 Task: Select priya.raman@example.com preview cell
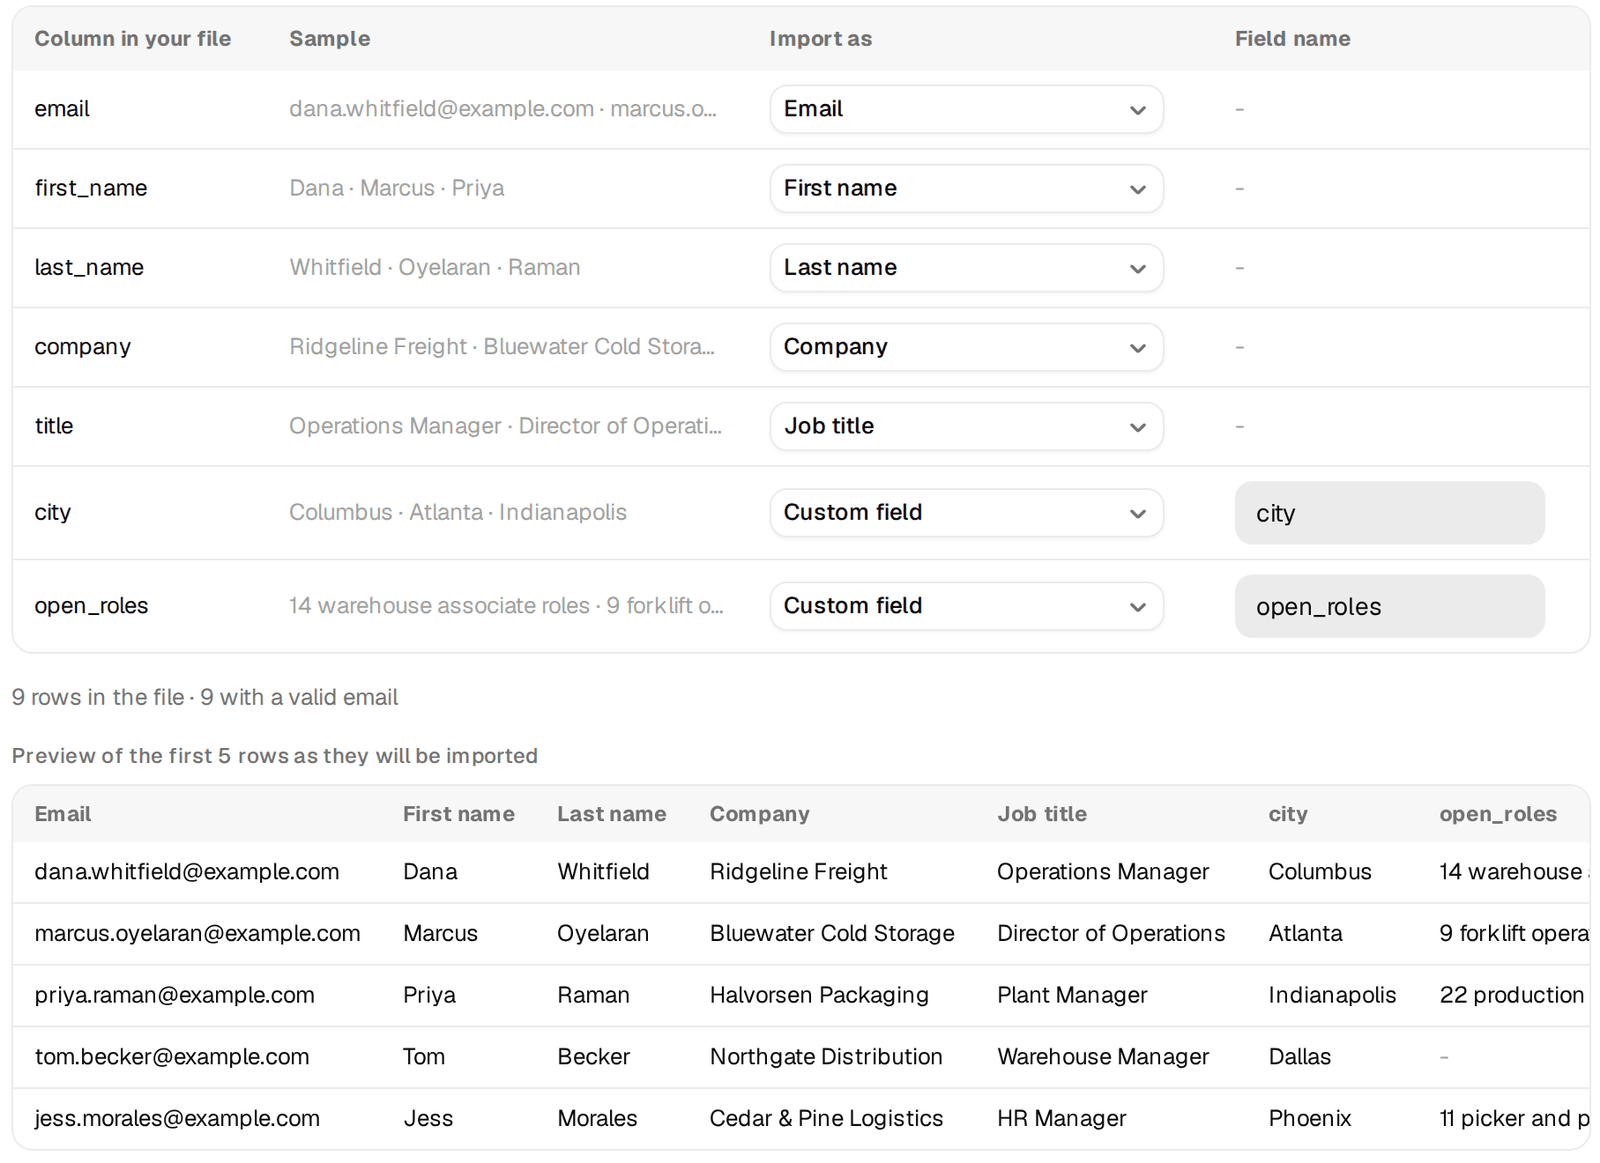click(175, 995)
